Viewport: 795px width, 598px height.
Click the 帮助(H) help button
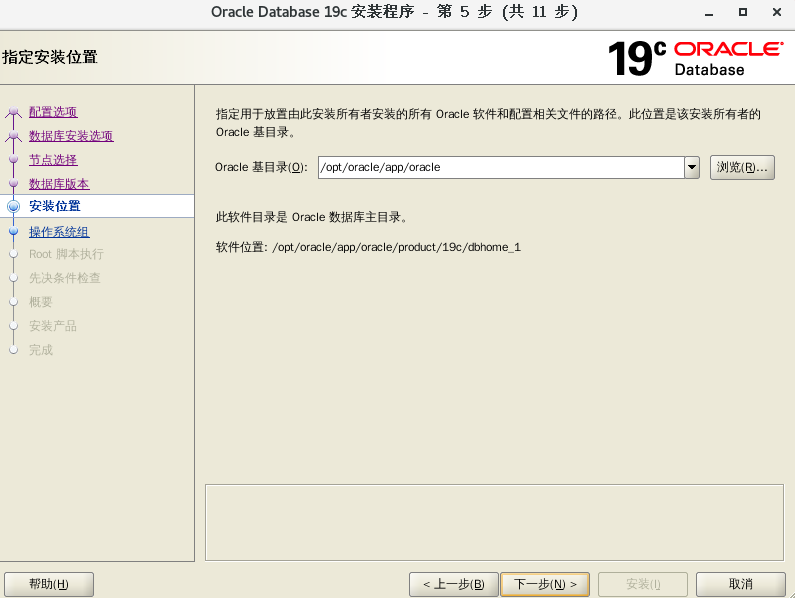(x=49, y=584)
